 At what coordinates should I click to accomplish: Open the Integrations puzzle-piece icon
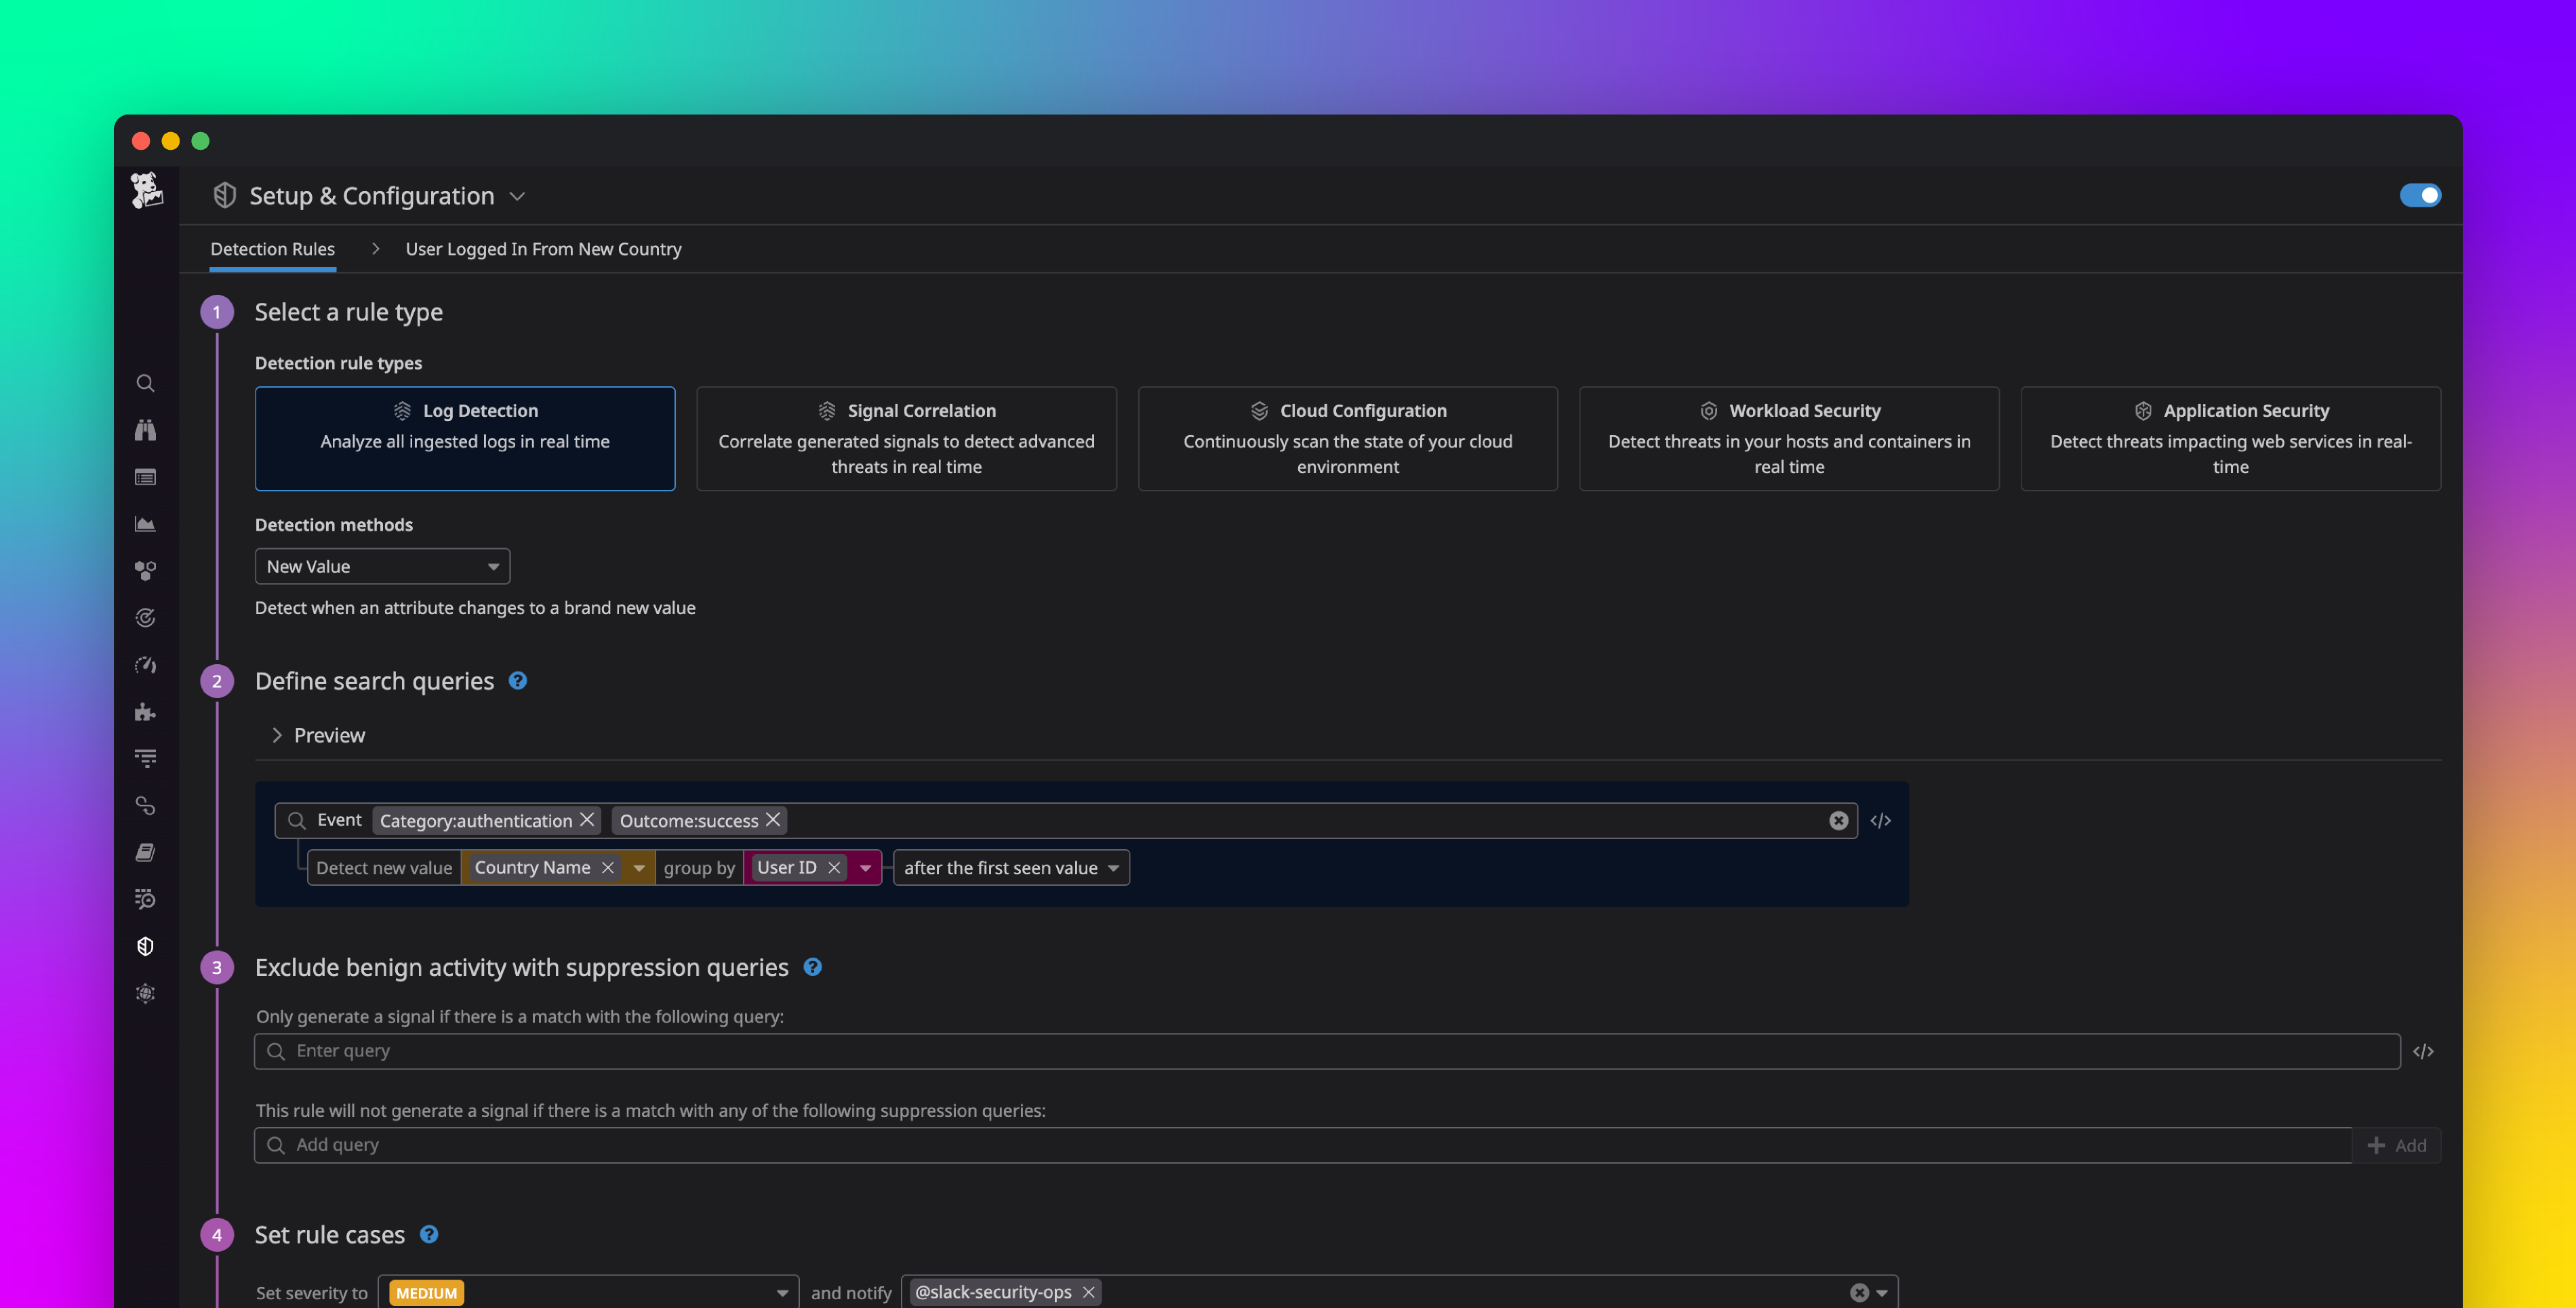pos(145,712)
